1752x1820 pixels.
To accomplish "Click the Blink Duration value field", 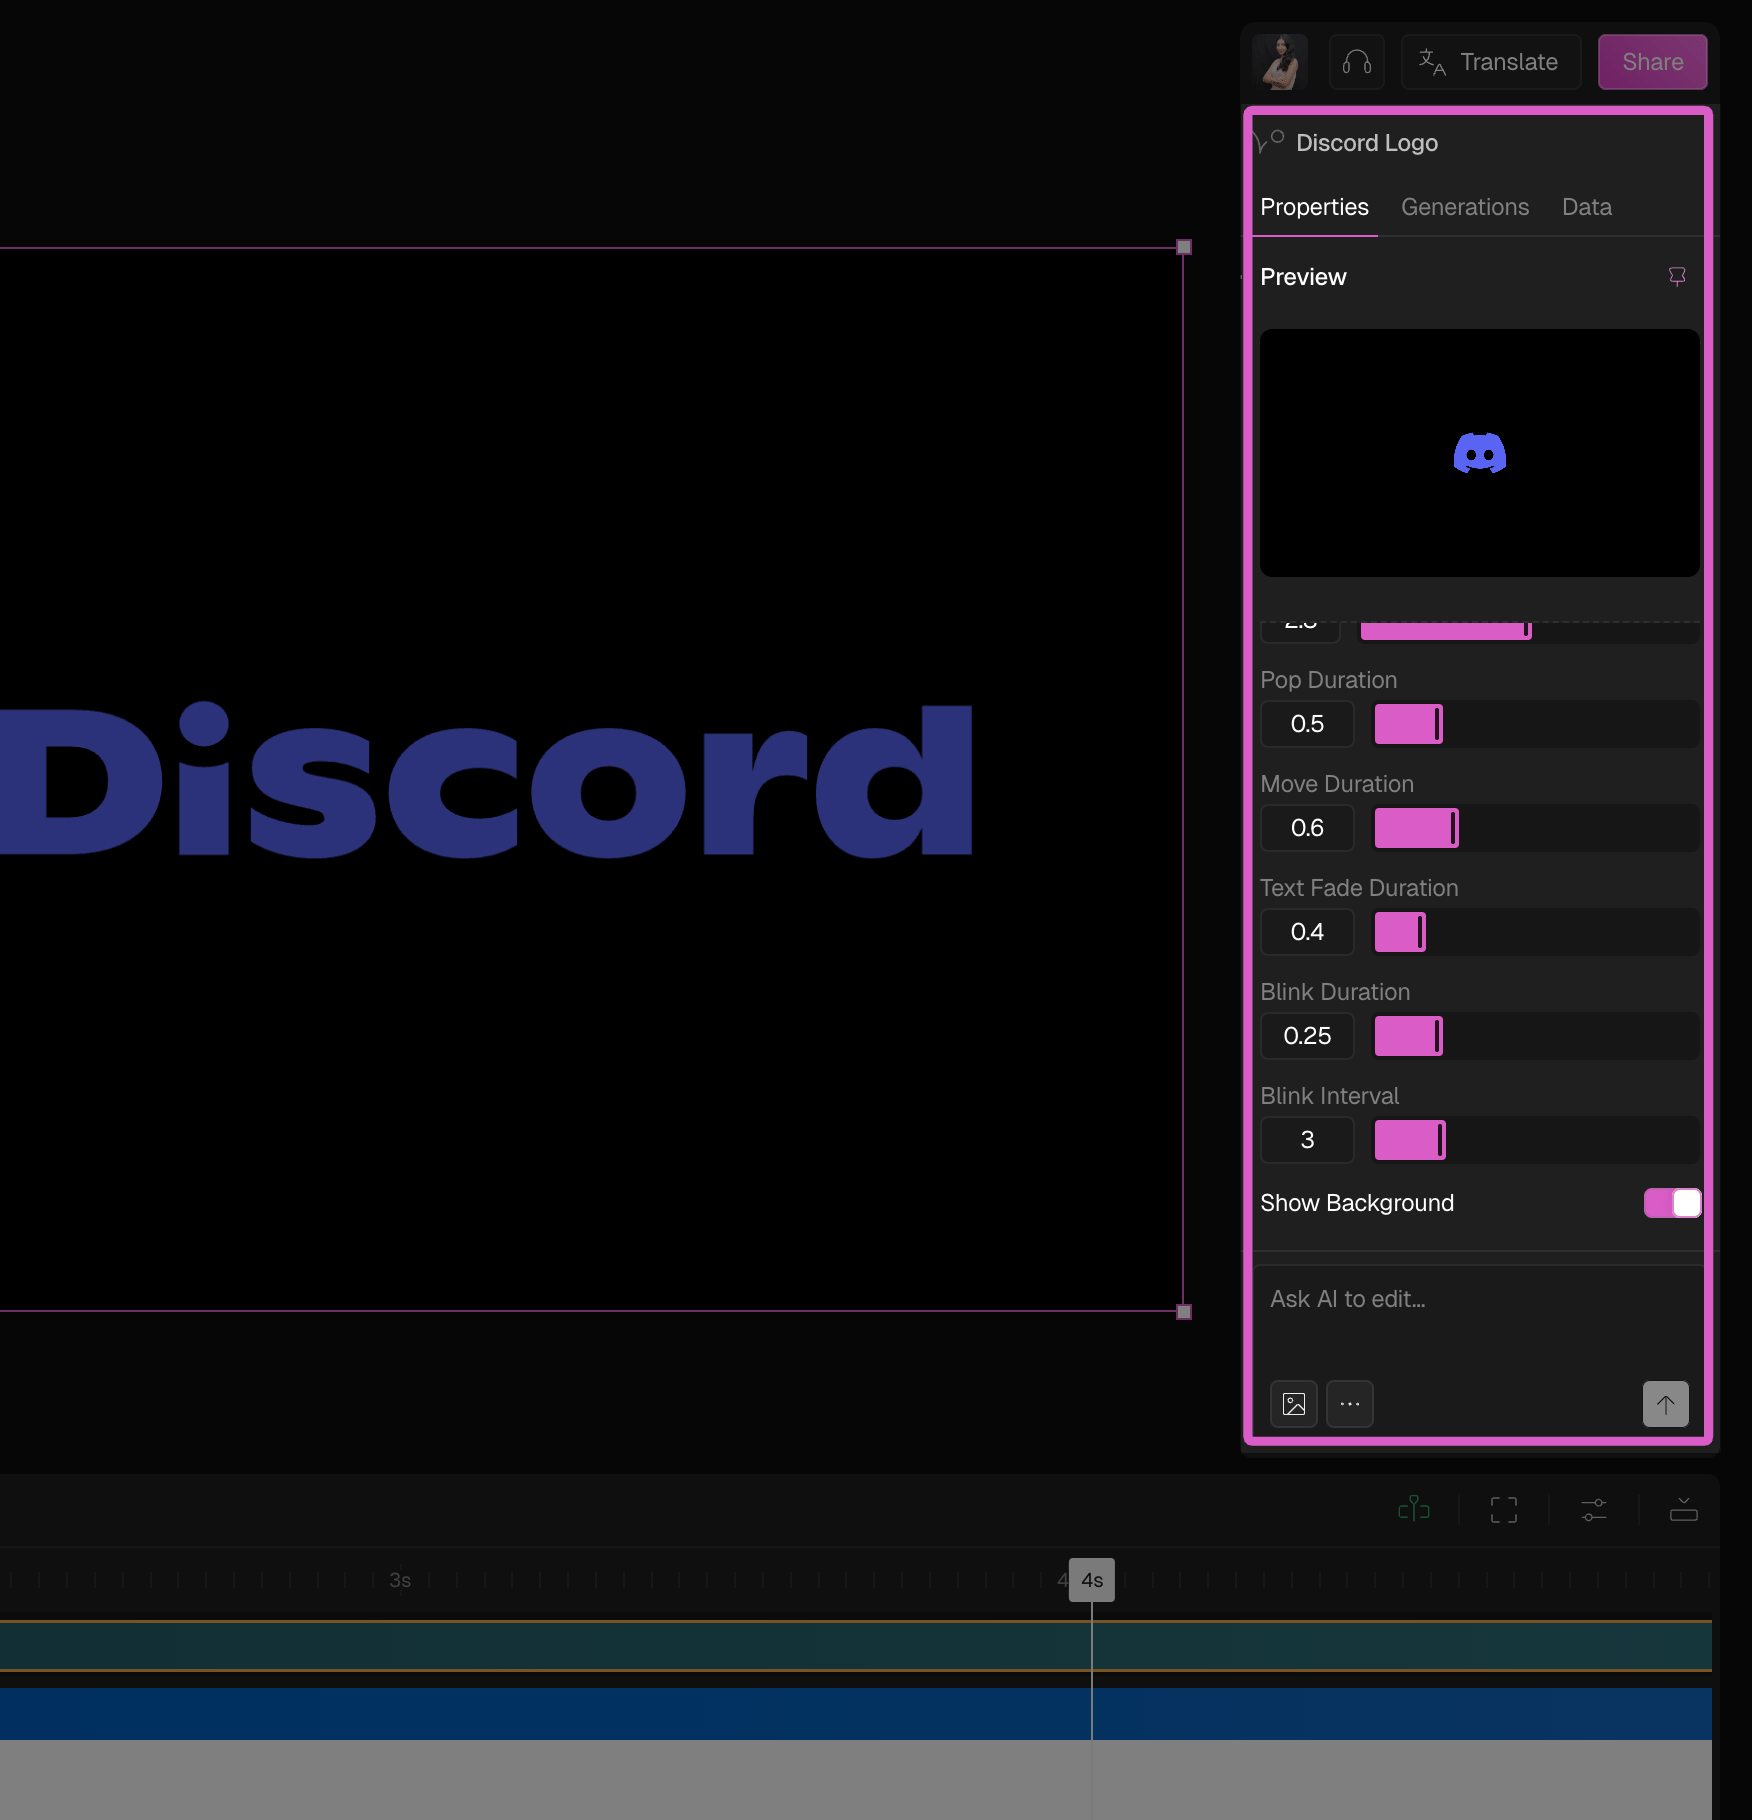I will tap(1307, 1036).
